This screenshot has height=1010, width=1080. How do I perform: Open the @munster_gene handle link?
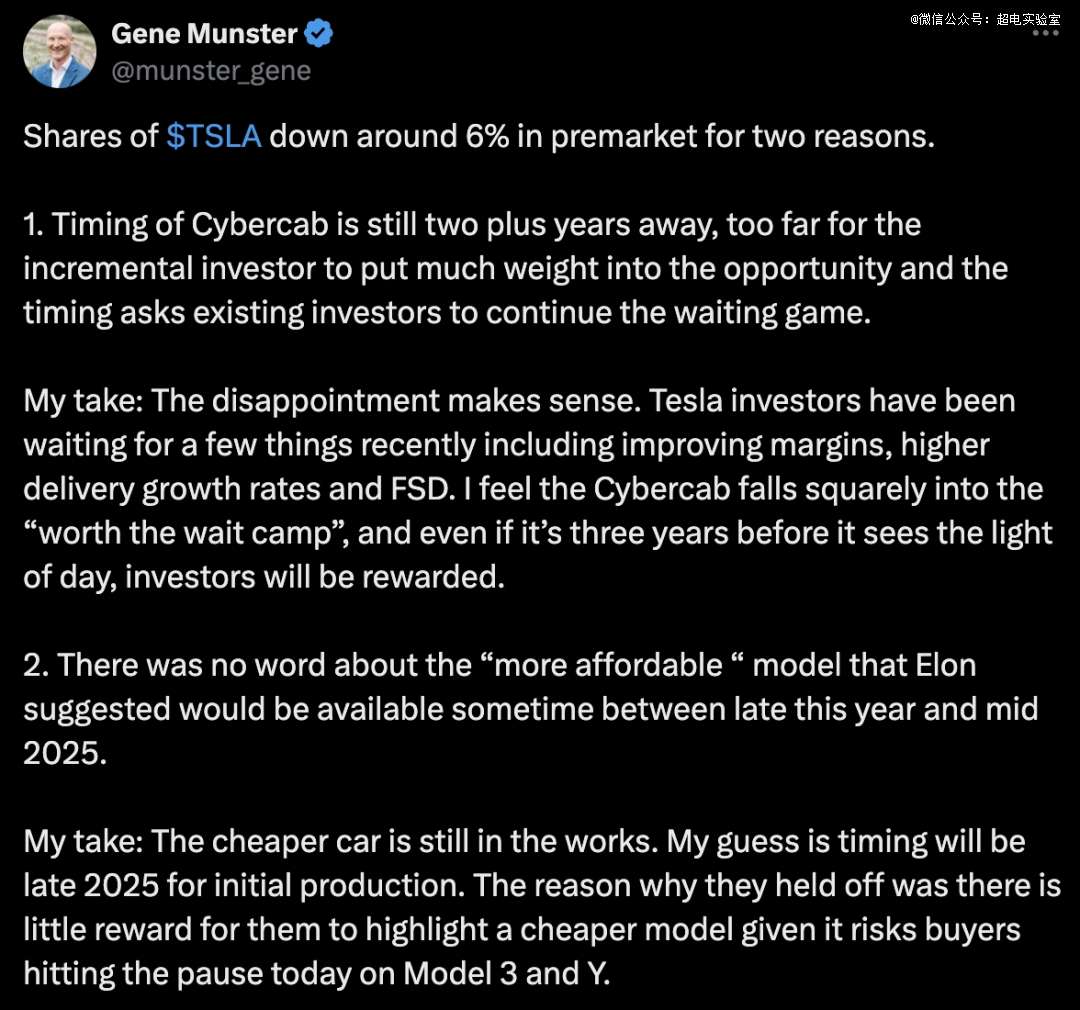tap(211, 71)
